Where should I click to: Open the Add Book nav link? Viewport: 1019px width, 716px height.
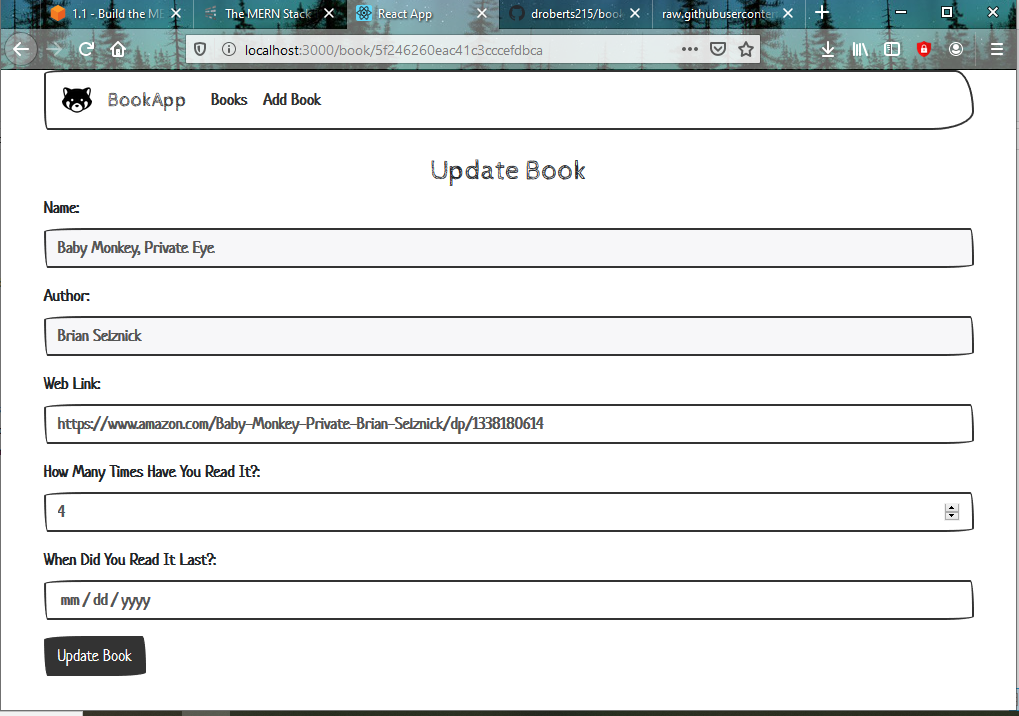(x=292, y=99)
